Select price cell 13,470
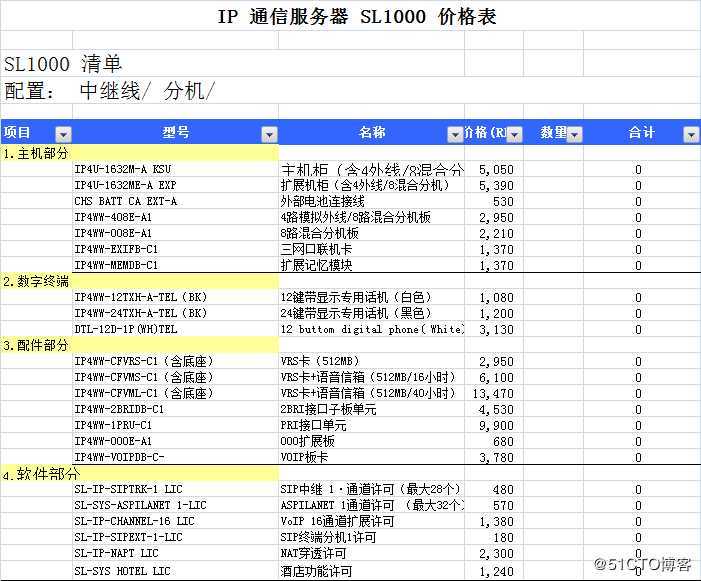Image resolution: width=701 pixels, height=581 pixels. [x=494, y=393]
